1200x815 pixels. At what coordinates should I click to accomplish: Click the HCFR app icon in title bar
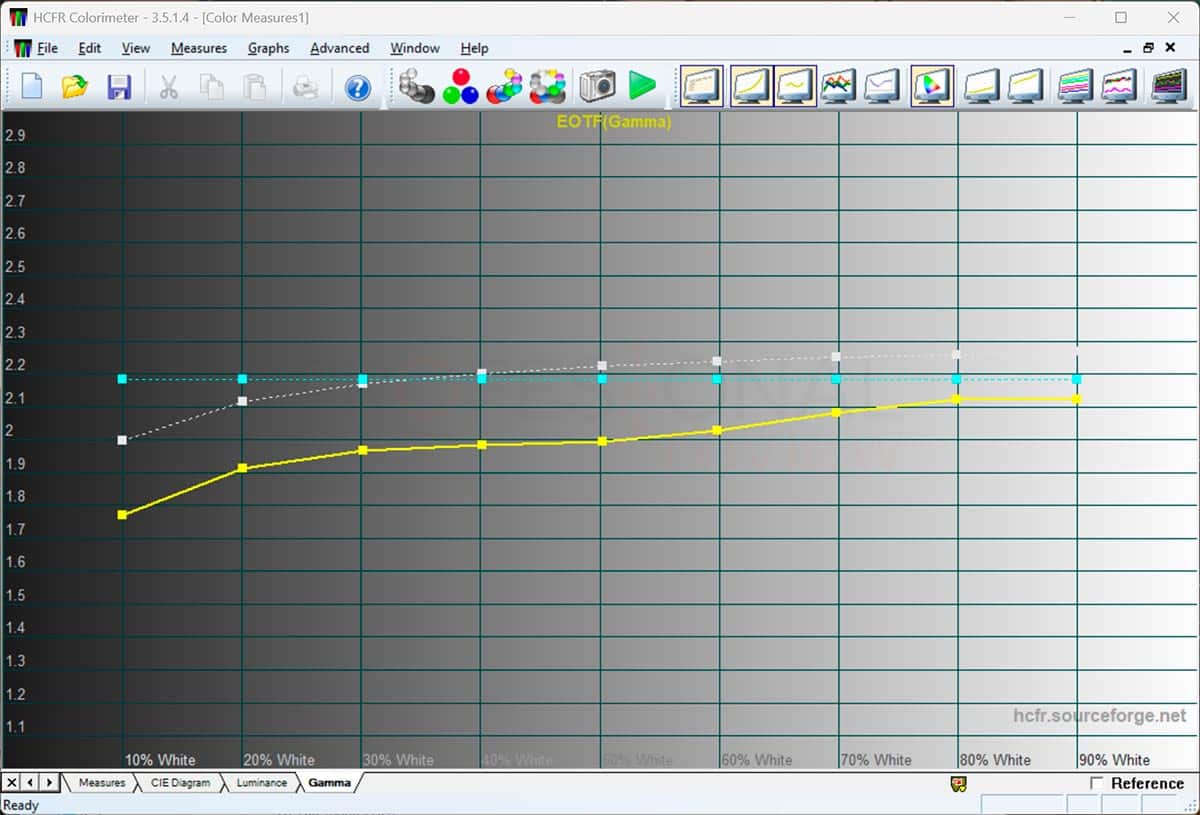[x=18, y=17]
